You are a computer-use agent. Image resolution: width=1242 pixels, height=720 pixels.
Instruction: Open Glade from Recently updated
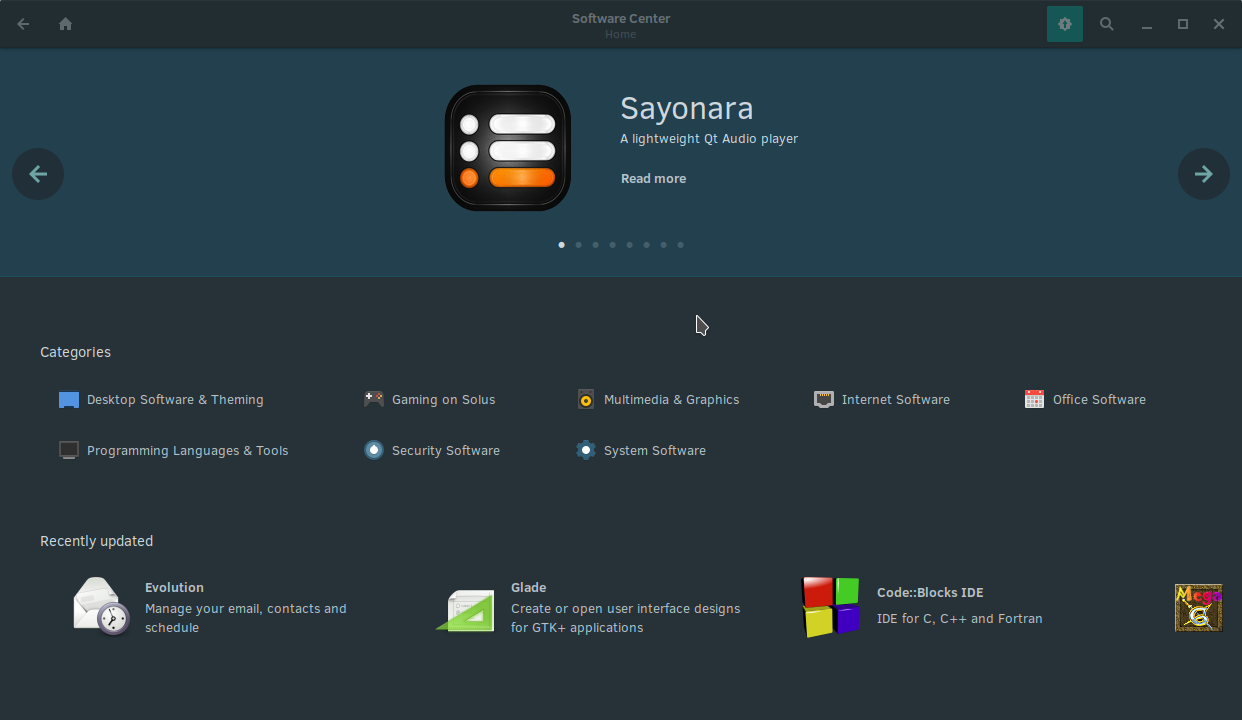tap(529, 588)
